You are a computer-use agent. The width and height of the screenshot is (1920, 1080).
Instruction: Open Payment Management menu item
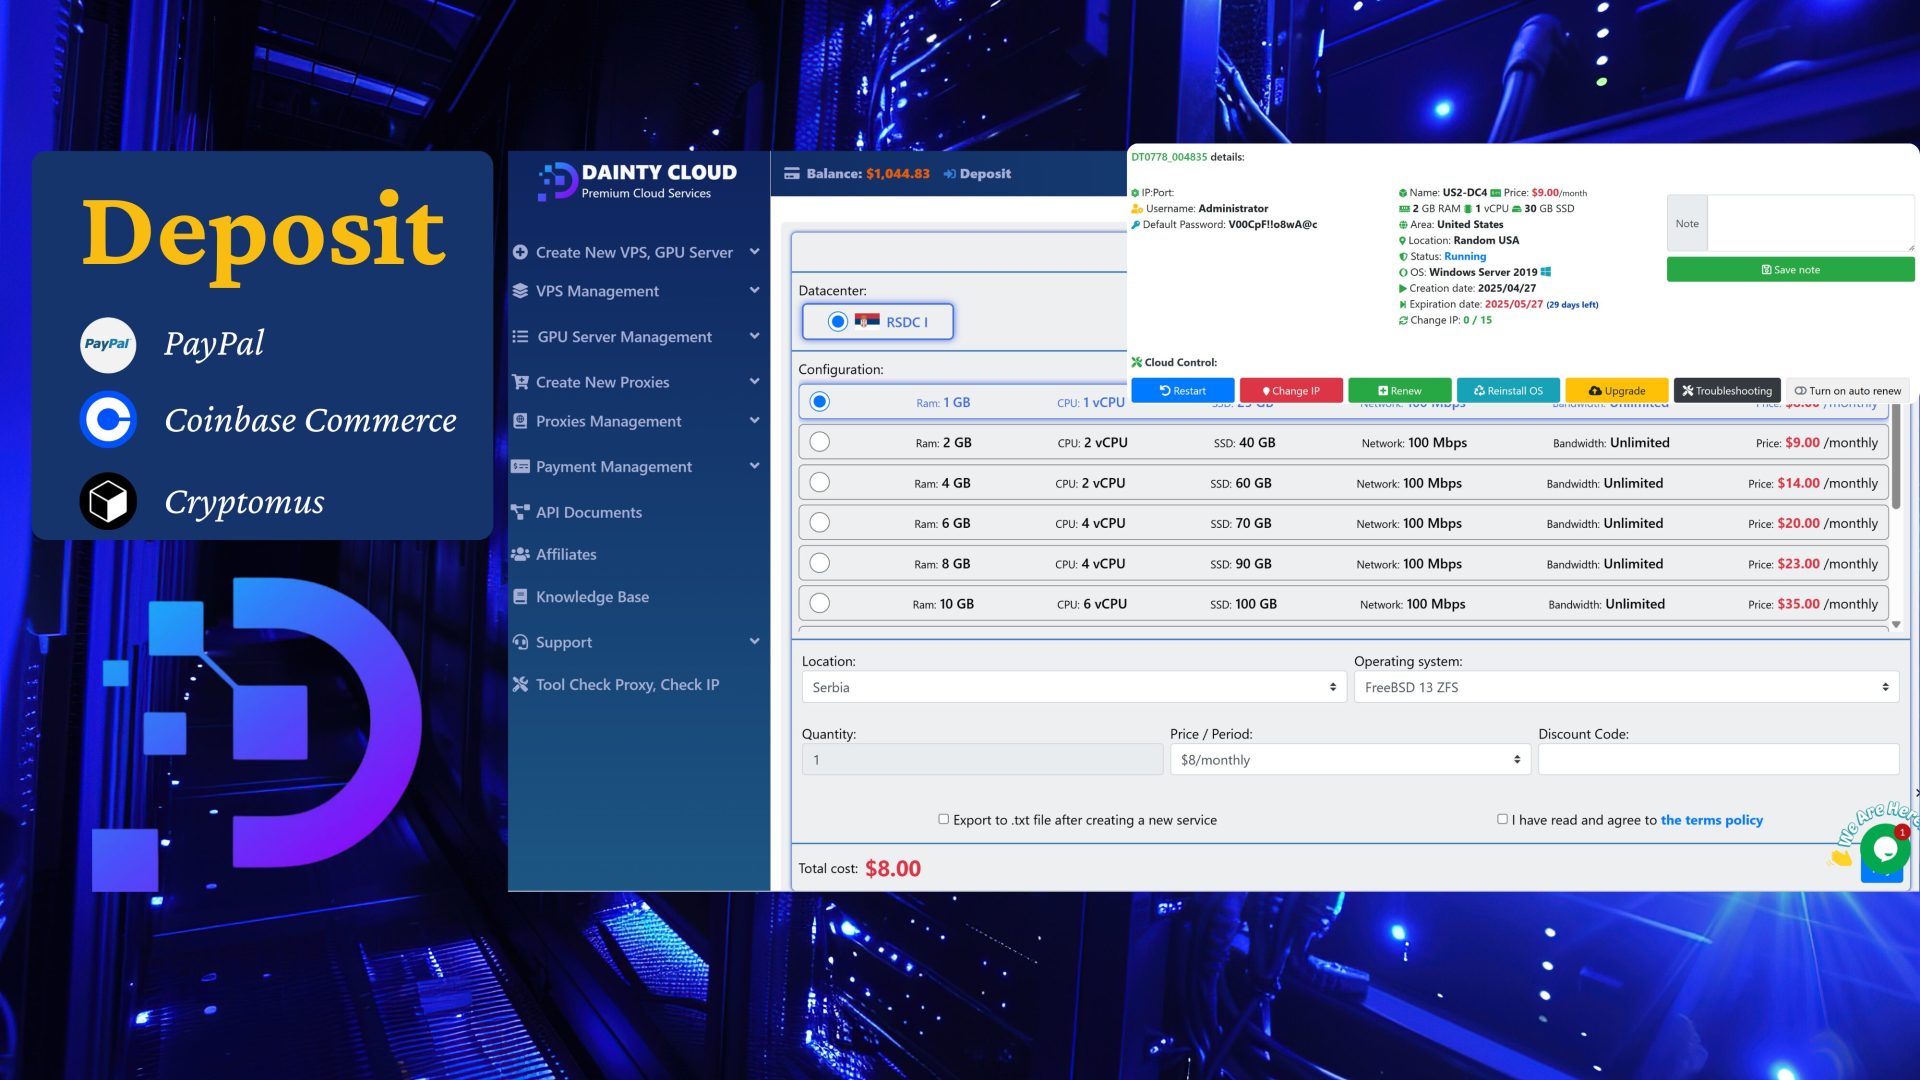[614, 466]
